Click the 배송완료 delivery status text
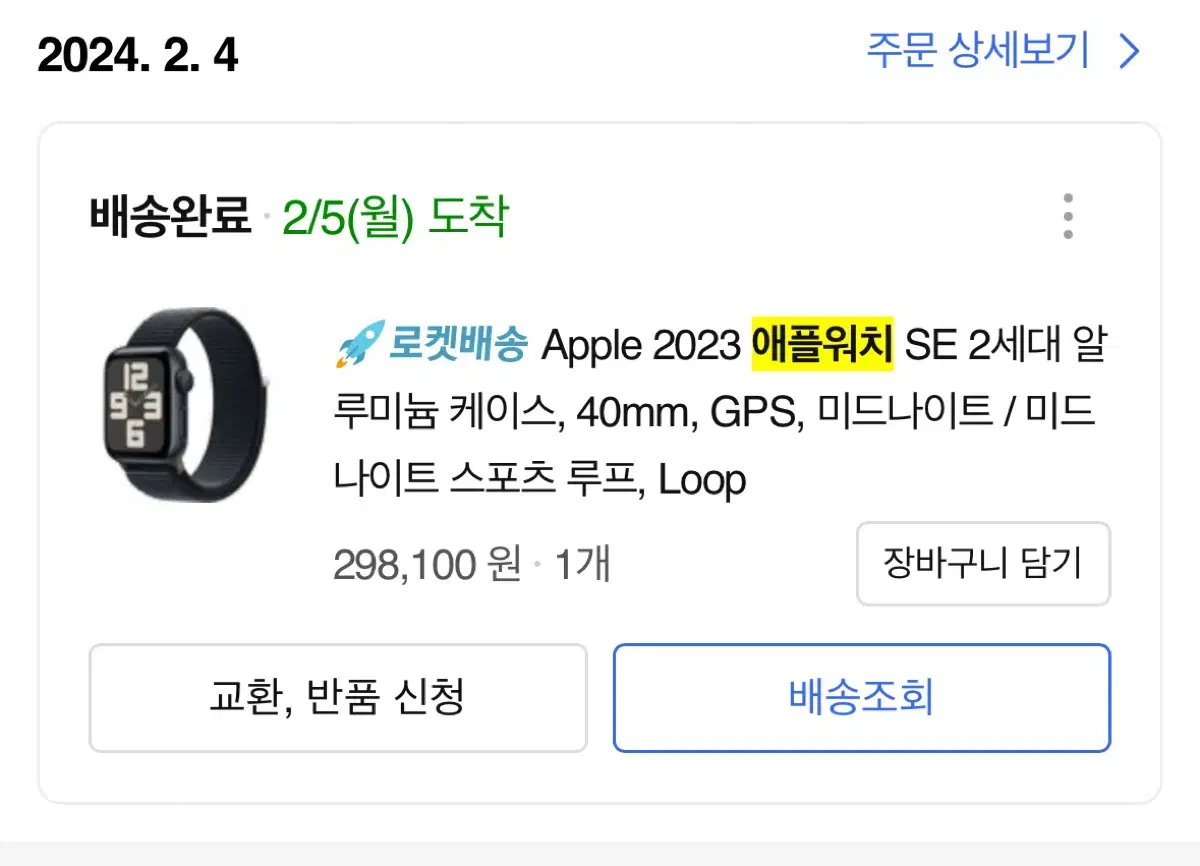Image resolution: width=1200 pixels, height=866 pixels. [x=170, y=216]
